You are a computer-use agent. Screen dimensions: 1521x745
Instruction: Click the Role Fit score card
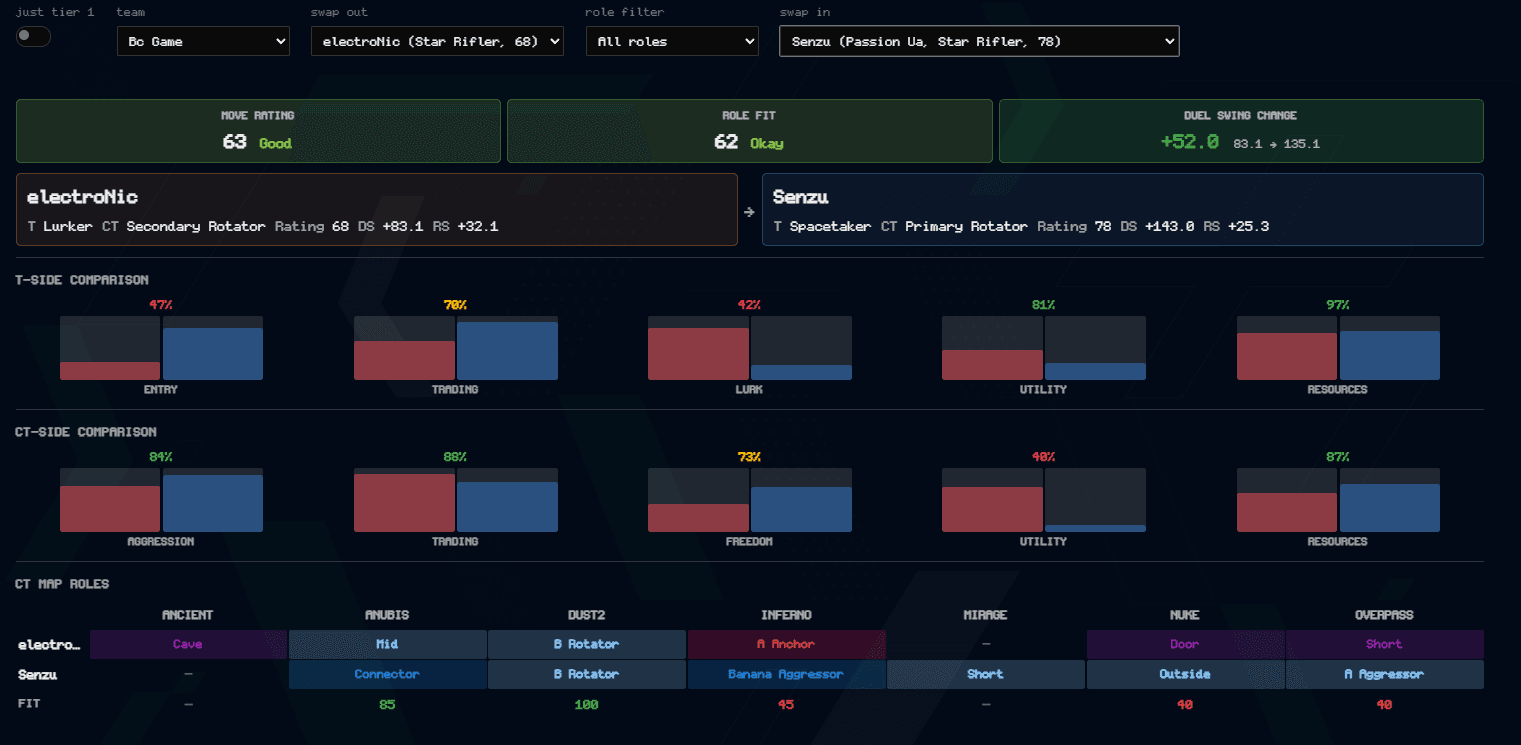(750, 131)
